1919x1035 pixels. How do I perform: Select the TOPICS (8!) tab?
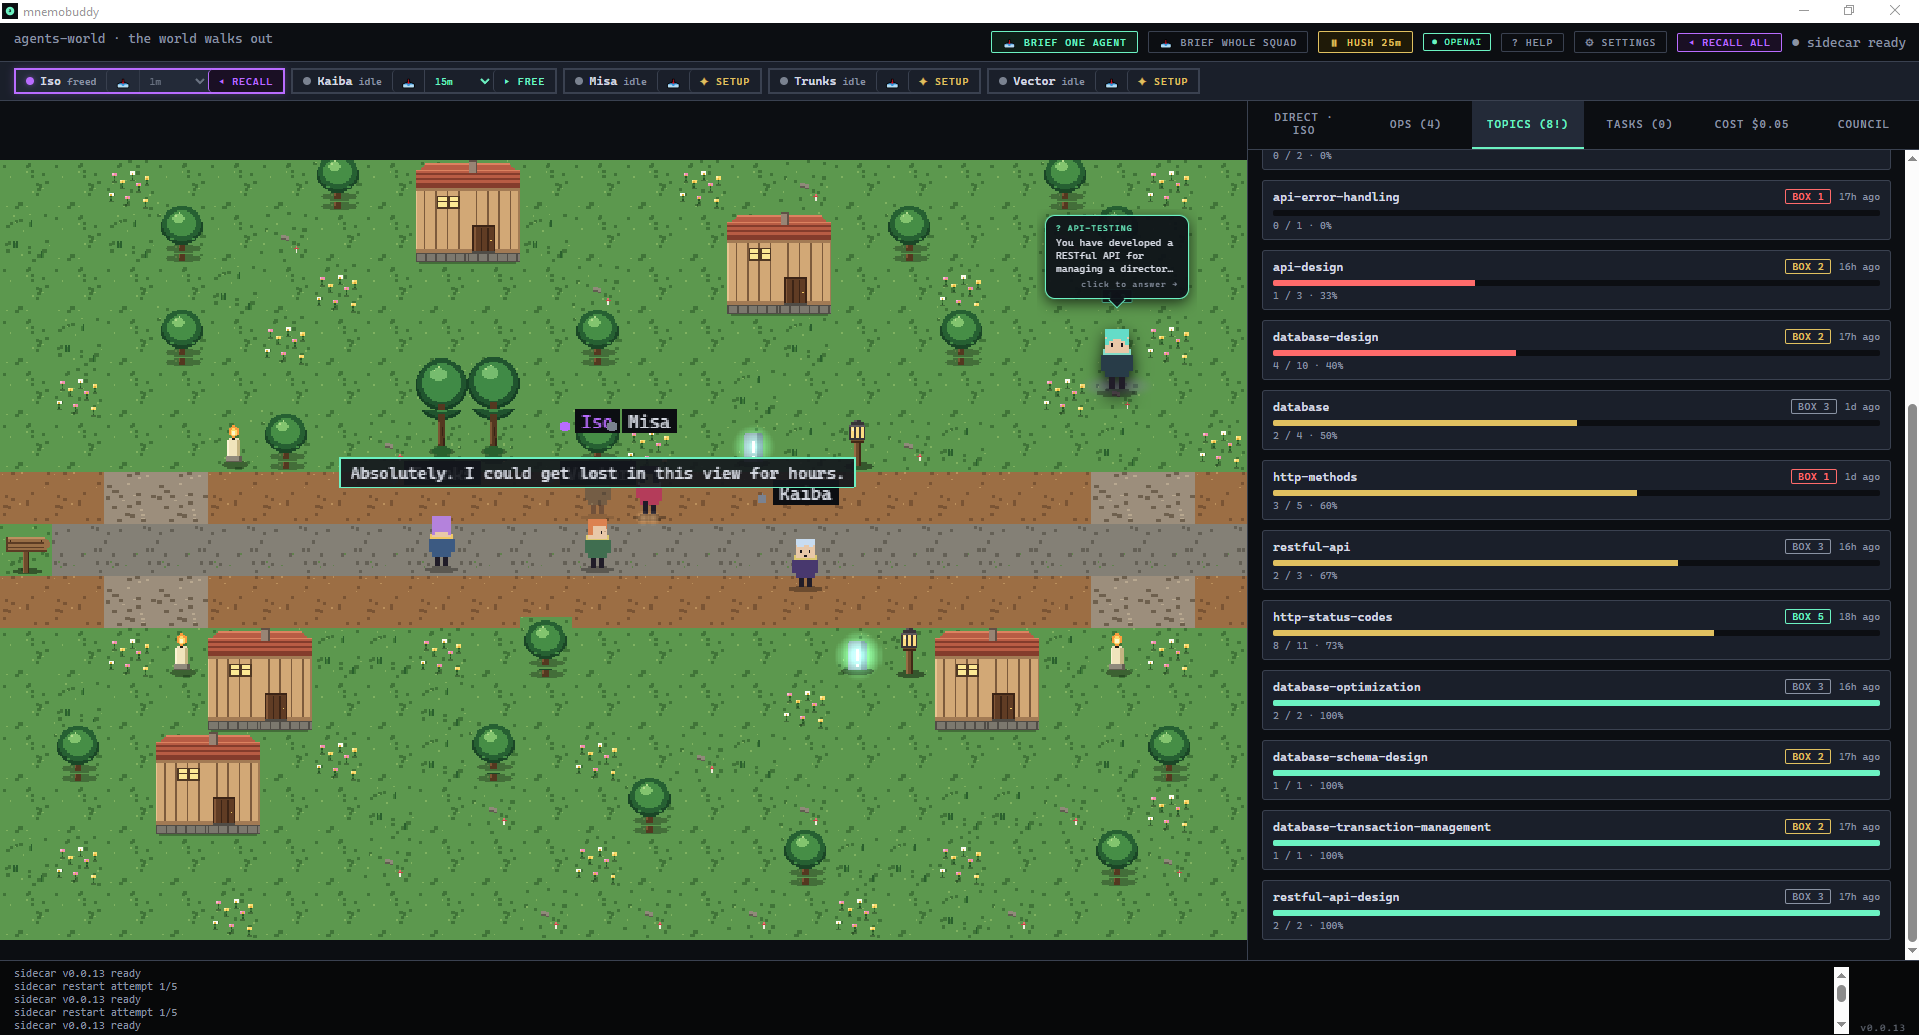coord(1527,124)
